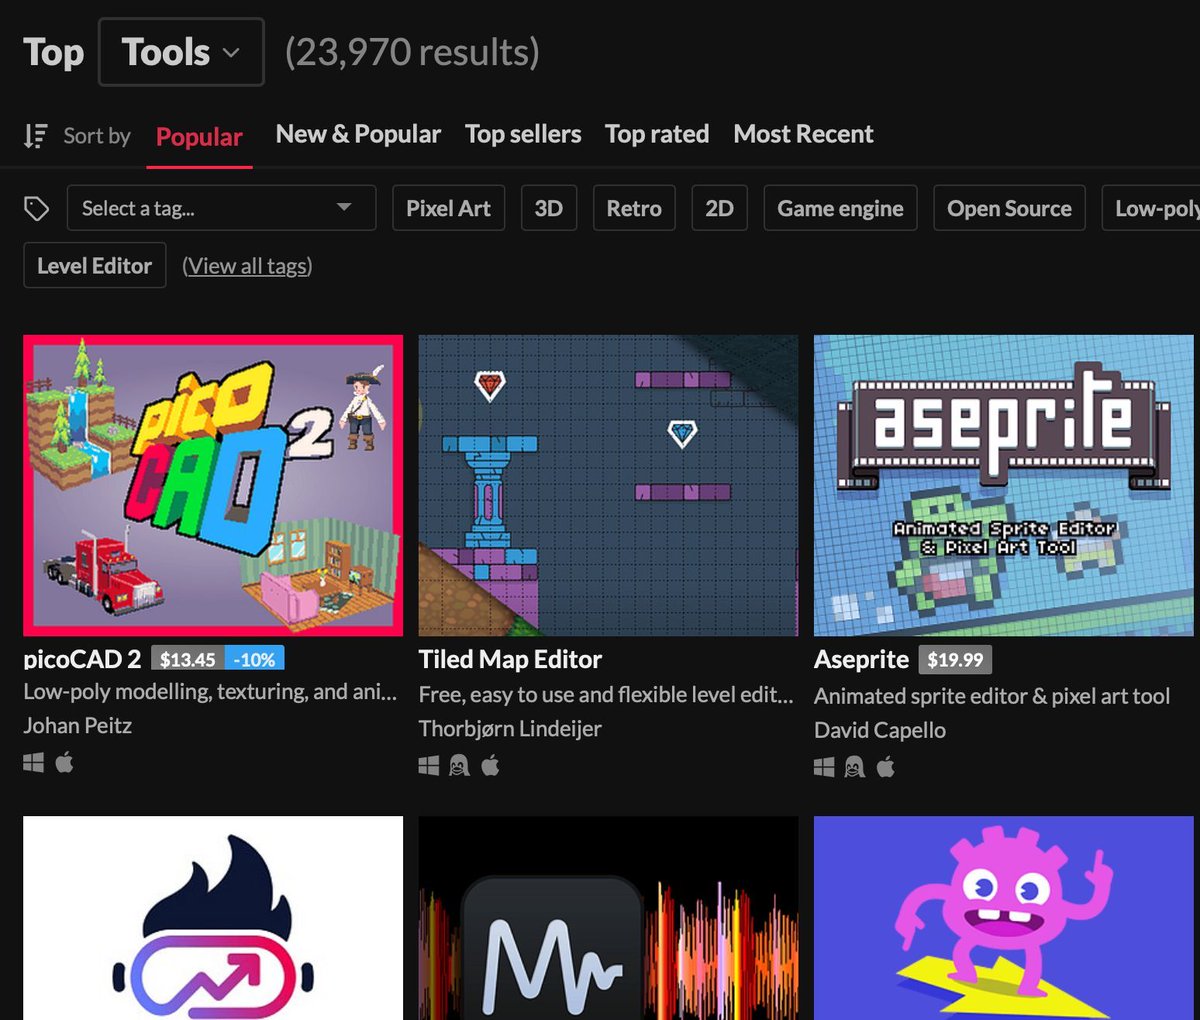1200x1020 pixels.
Task: Click the picoCAD 2 title link
Action: point(82,659)
